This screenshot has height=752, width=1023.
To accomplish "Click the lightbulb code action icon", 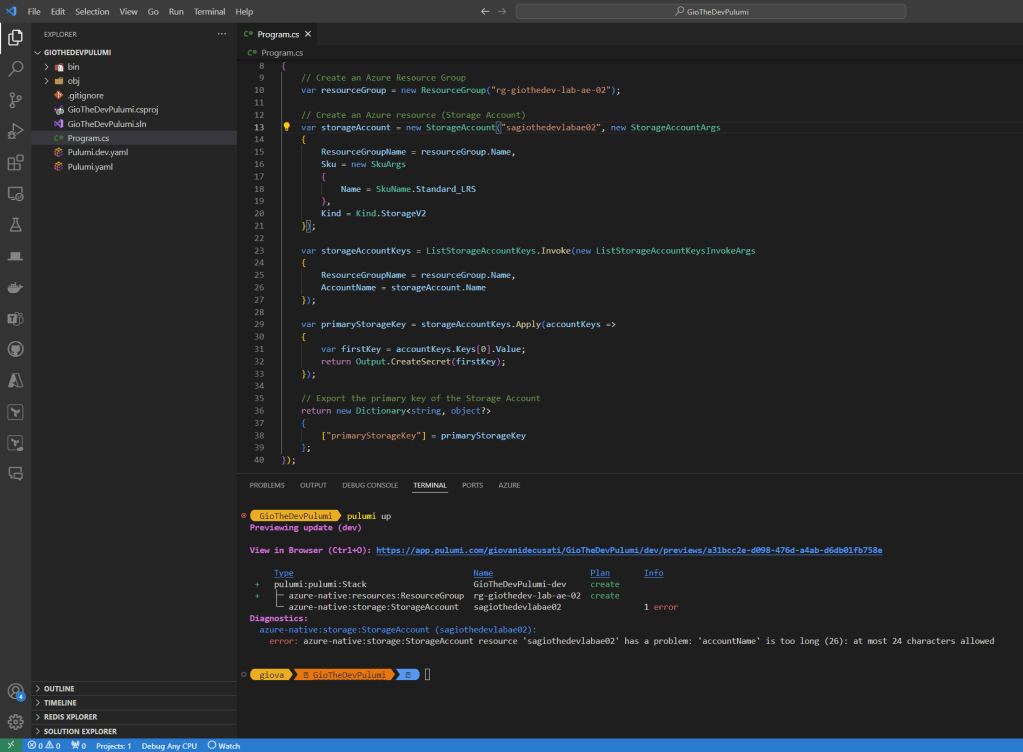I will click(x=286, y=128).
